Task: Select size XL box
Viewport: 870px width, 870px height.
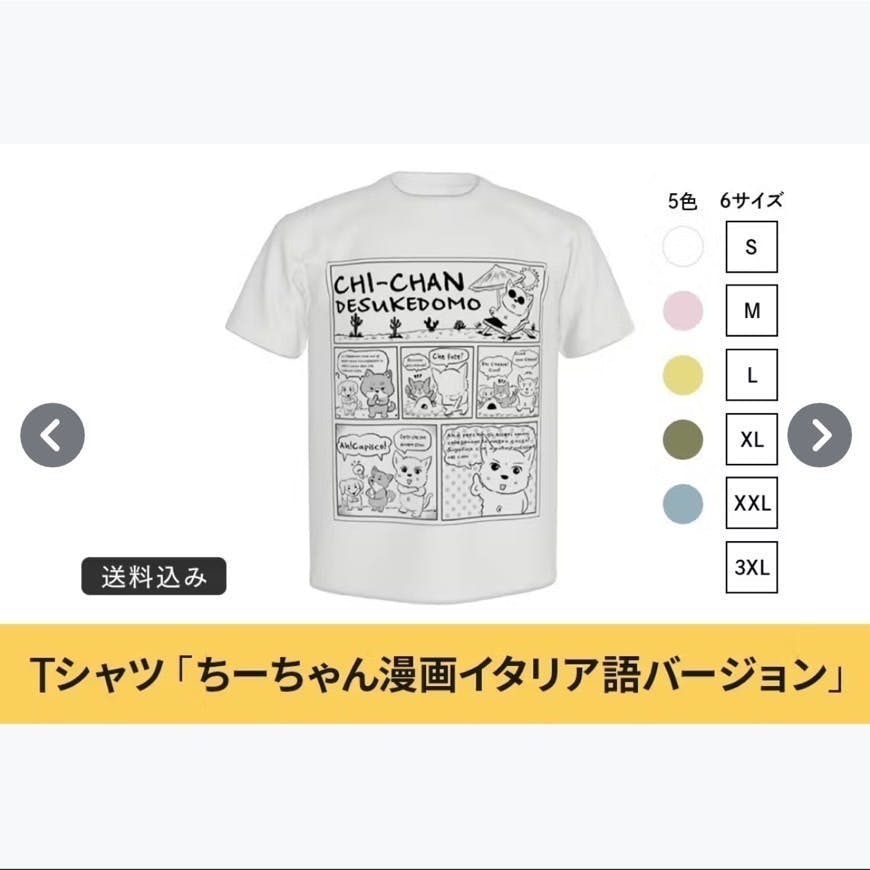Action: [x=752, y=439]
